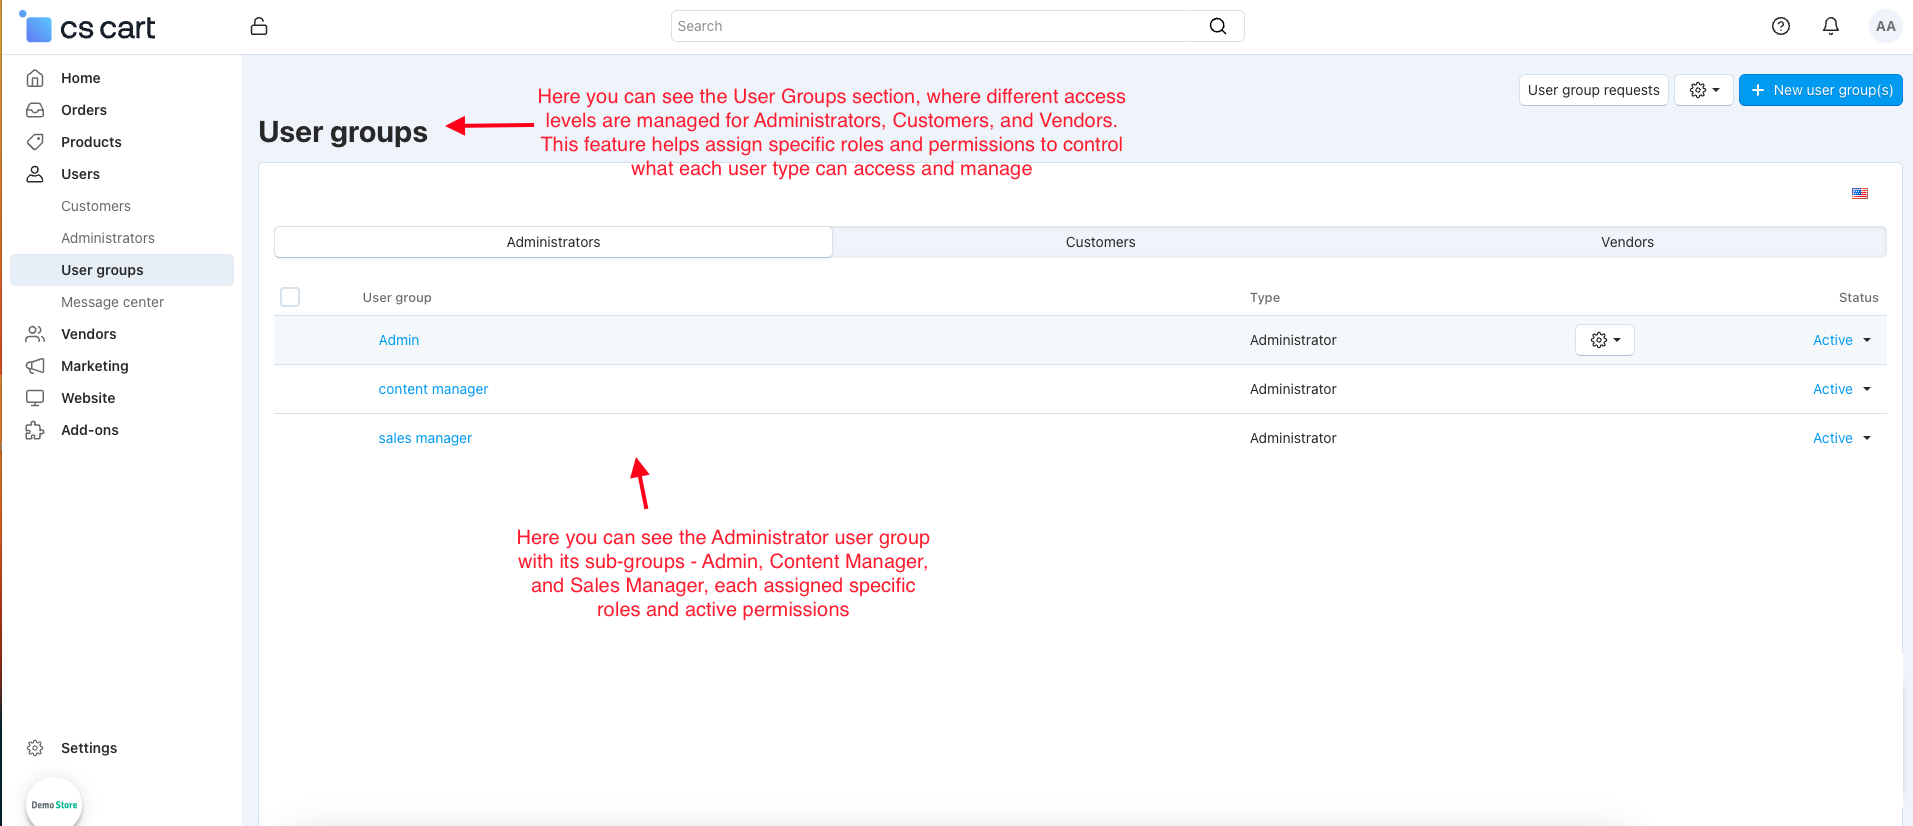Open the Admin row gear dropdown

(x=1604, y=340)
